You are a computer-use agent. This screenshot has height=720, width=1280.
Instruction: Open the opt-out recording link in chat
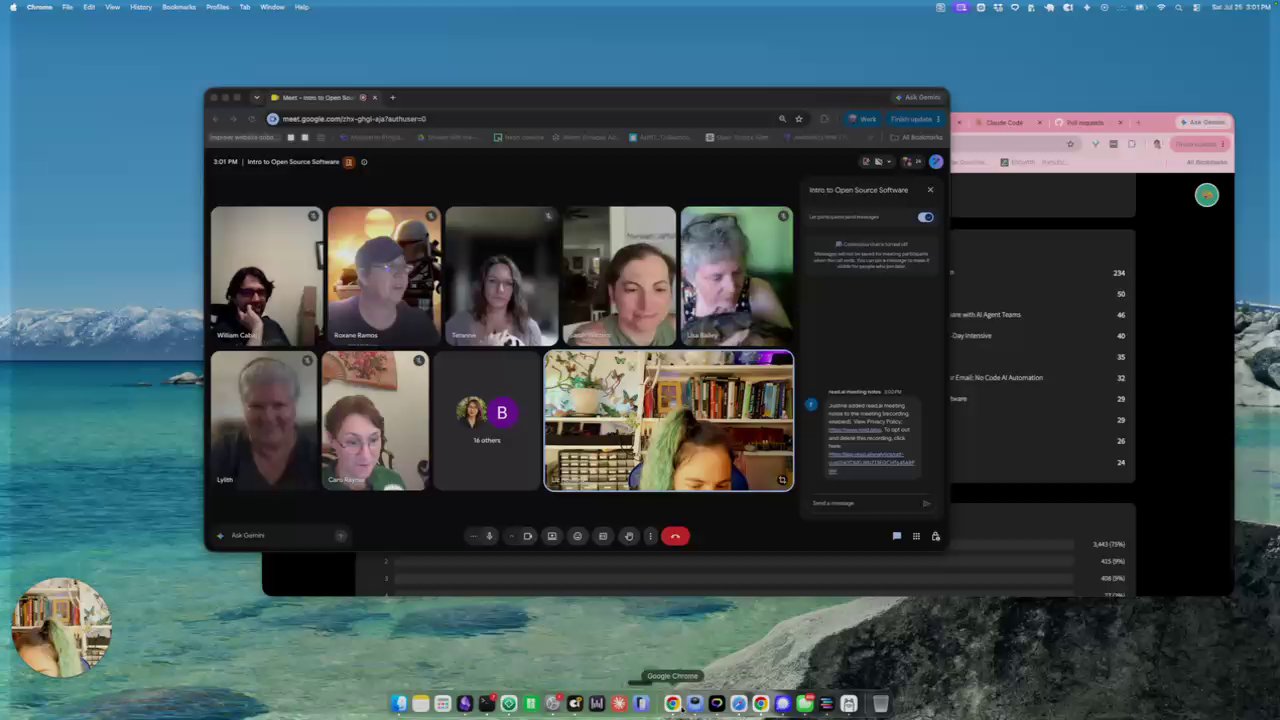pos(870,461)
